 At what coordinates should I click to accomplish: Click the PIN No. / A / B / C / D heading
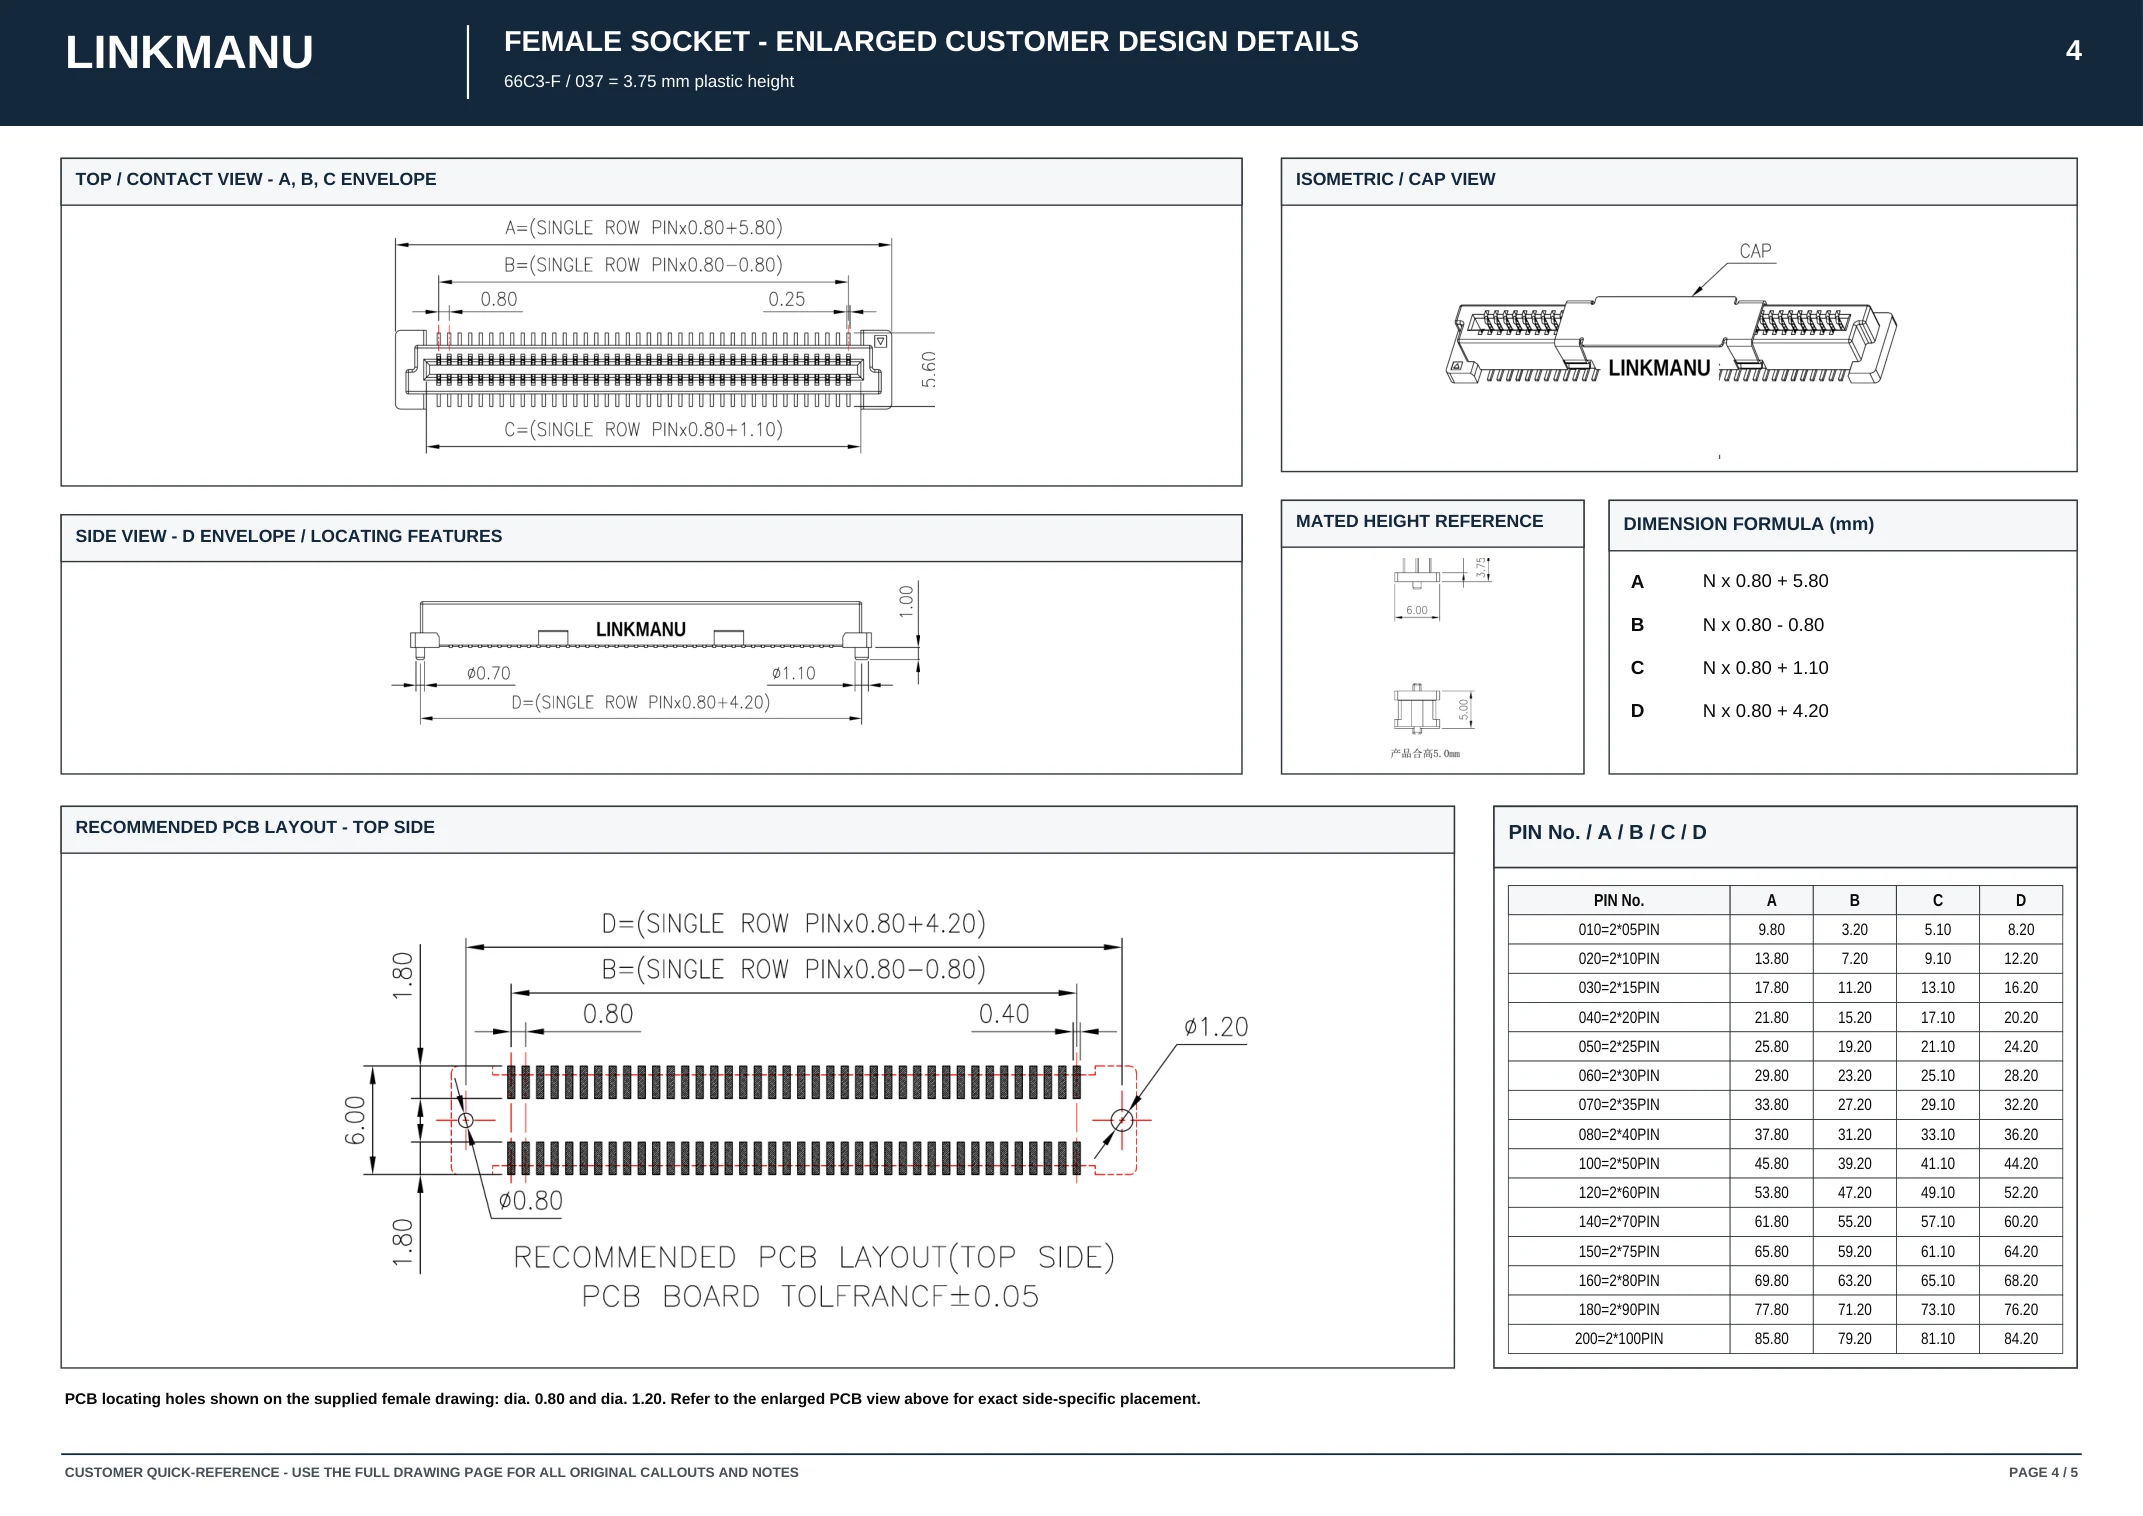pos(1607,833)
